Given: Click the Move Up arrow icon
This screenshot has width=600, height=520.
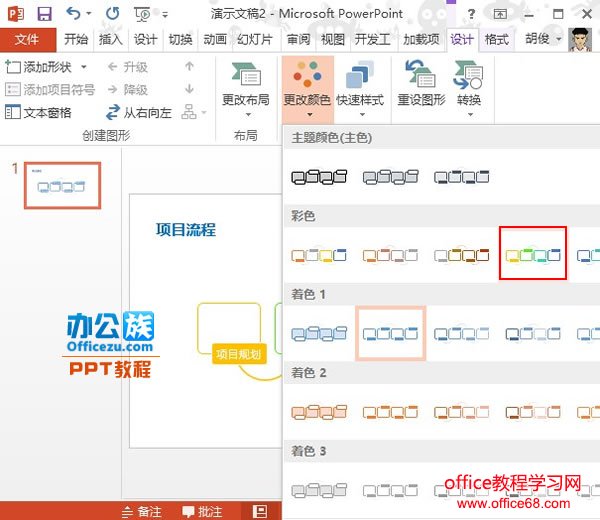Looking at the screenshot, I should 189,67.
